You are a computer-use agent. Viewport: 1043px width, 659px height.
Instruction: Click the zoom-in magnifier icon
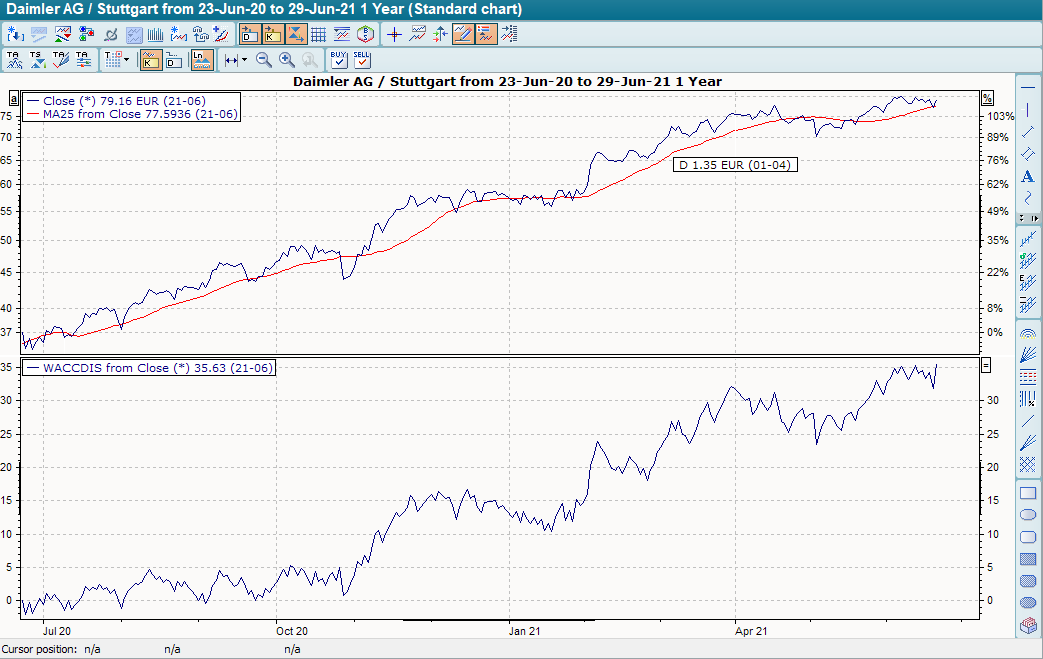pos(287,60)
